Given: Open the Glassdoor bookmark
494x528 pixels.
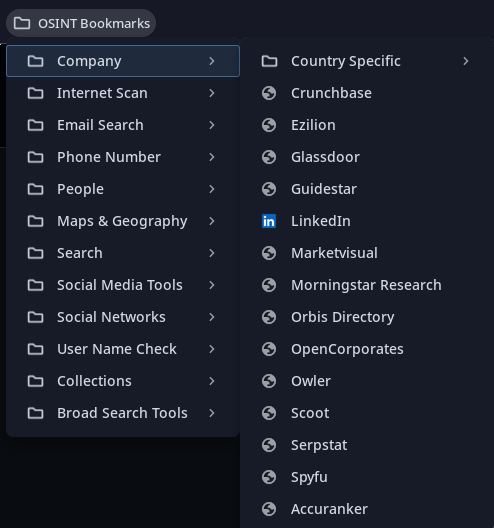Looking at the screenshot, I should (x=367, y=157).
